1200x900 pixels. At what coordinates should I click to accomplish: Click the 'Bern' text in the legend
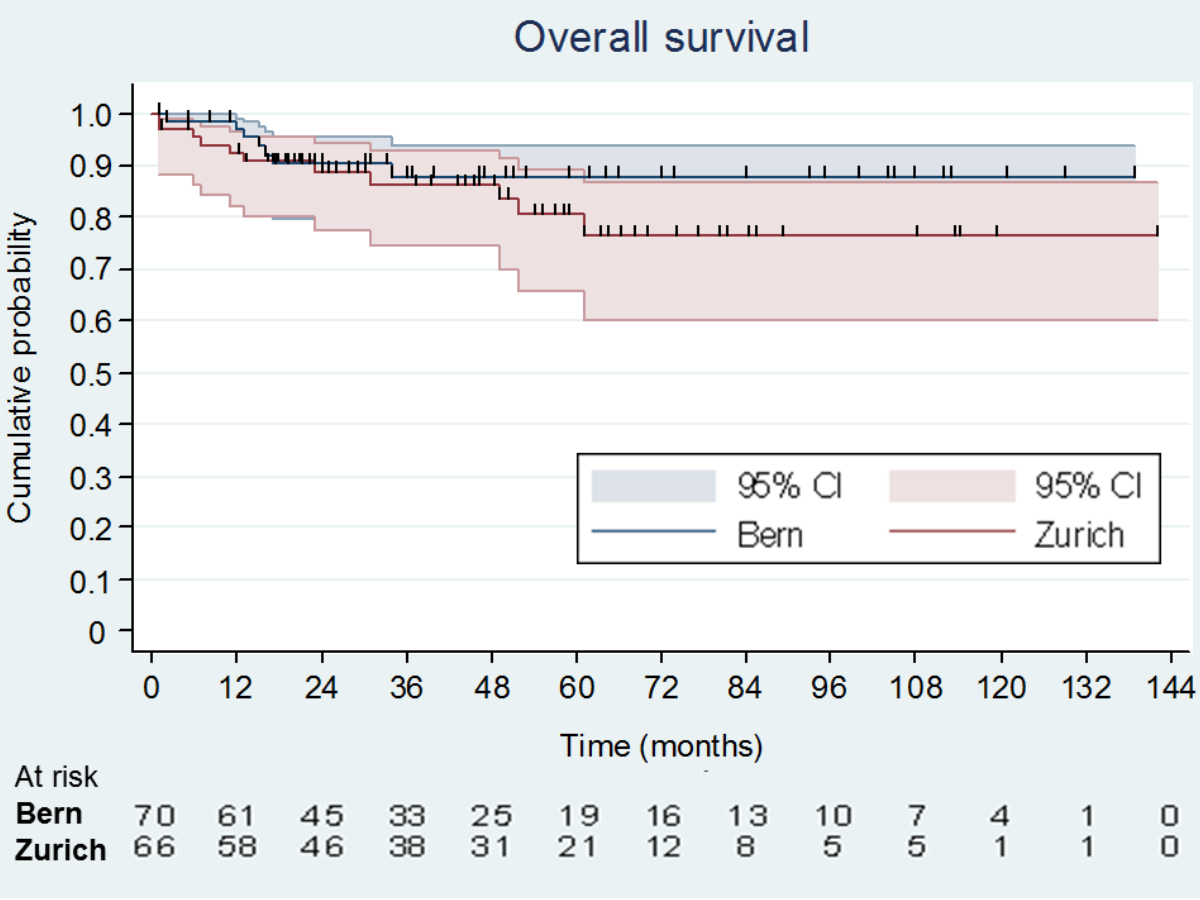click(770, 534)
